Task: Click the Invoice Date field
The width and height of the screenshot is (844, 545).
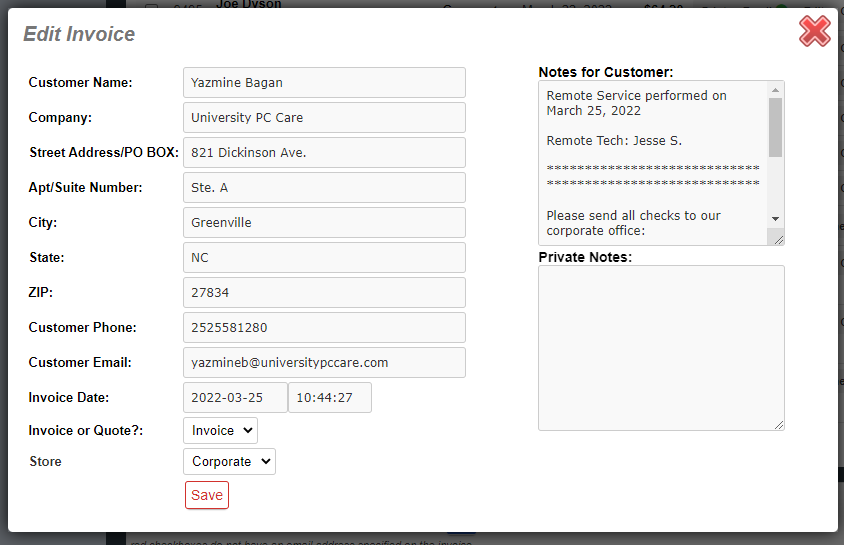Action: pos(235,398)
